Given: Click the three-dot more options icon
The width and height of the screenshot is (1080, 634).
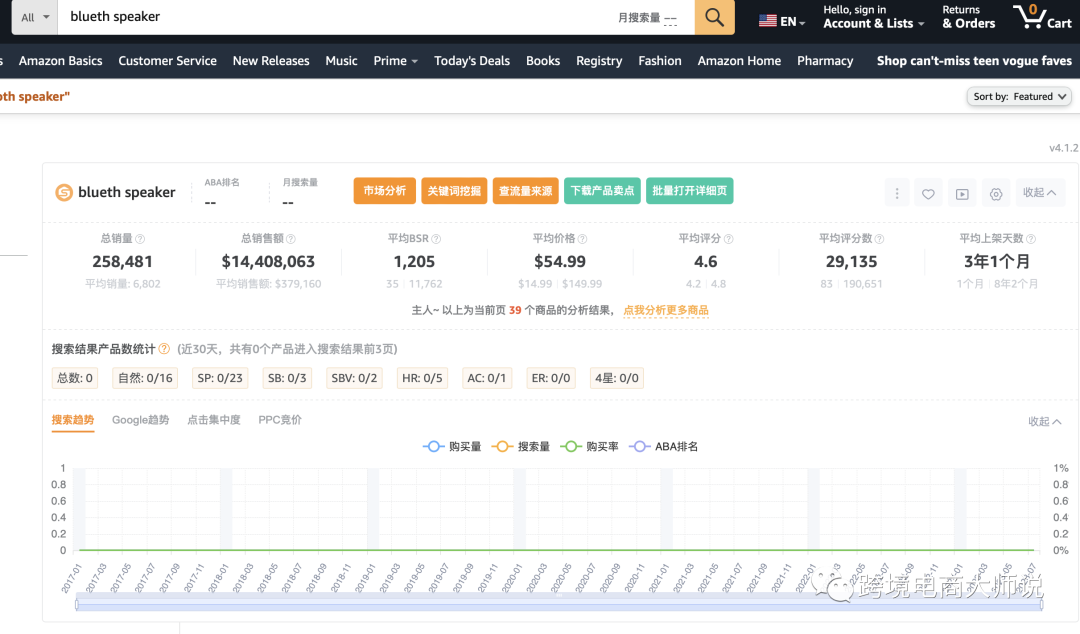Looking at the screenshot, I should coord(897,194).
